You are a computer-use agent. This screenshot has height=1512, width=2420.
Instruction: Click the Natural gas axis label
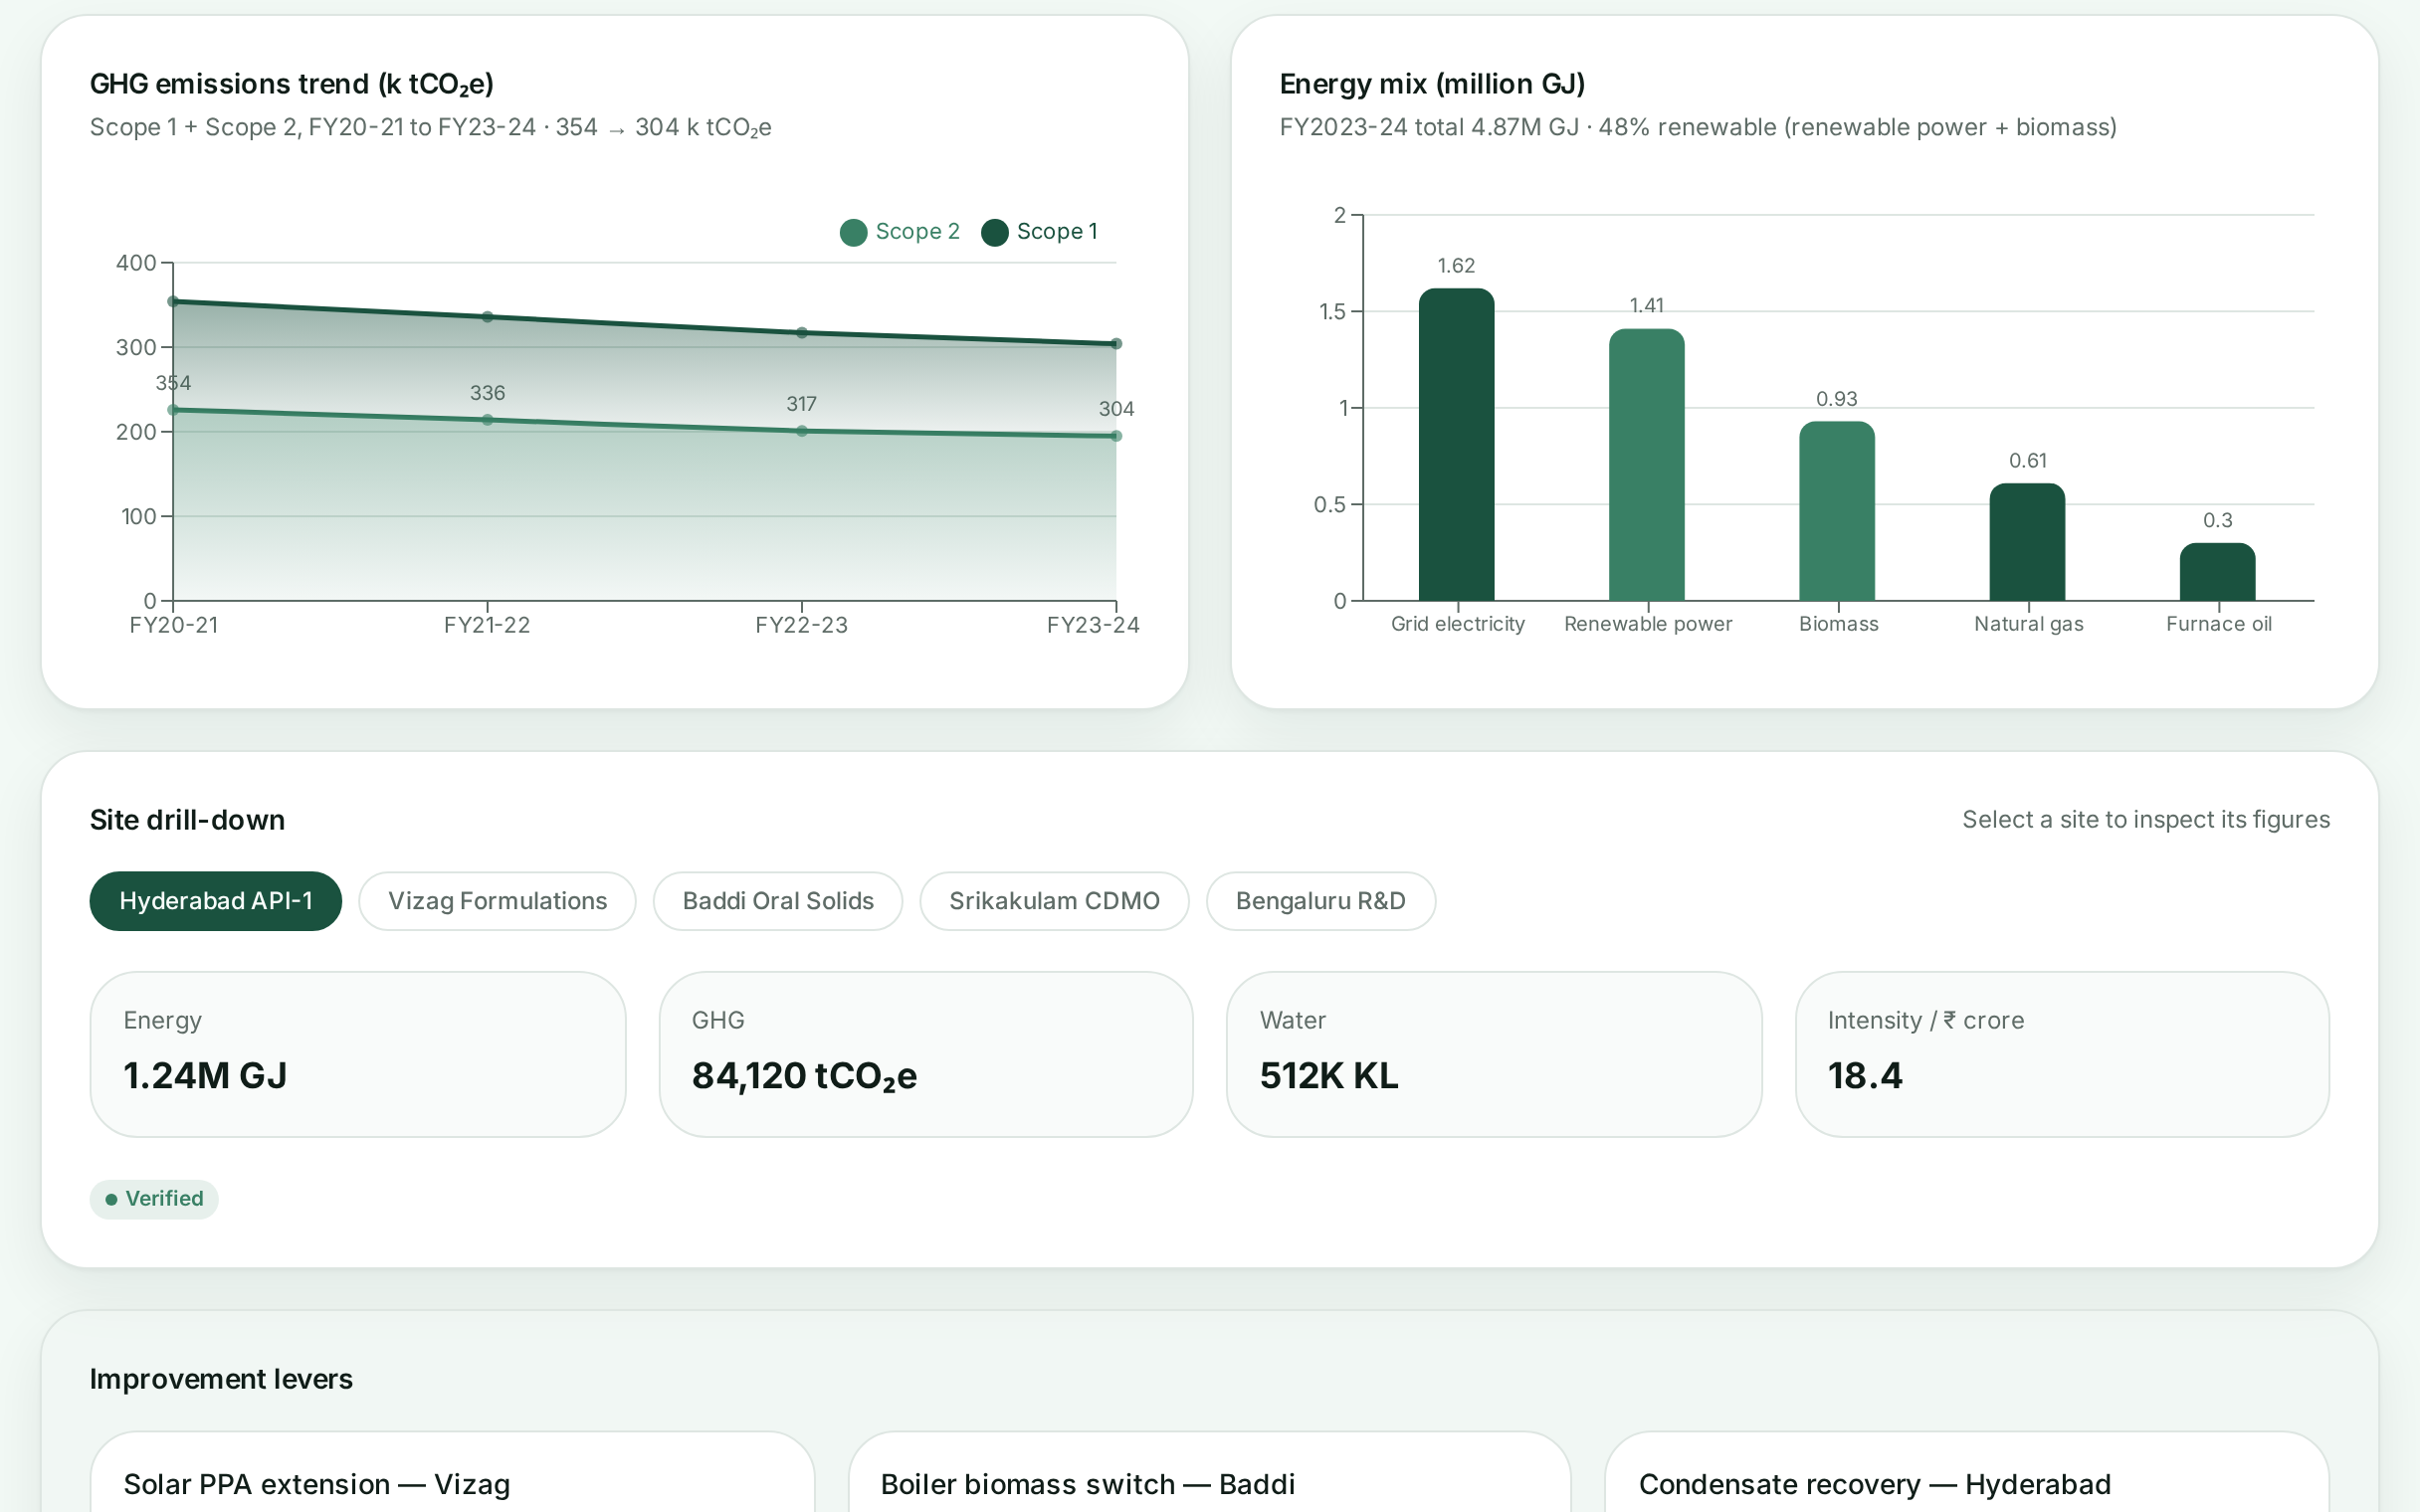click(2029, 624)
